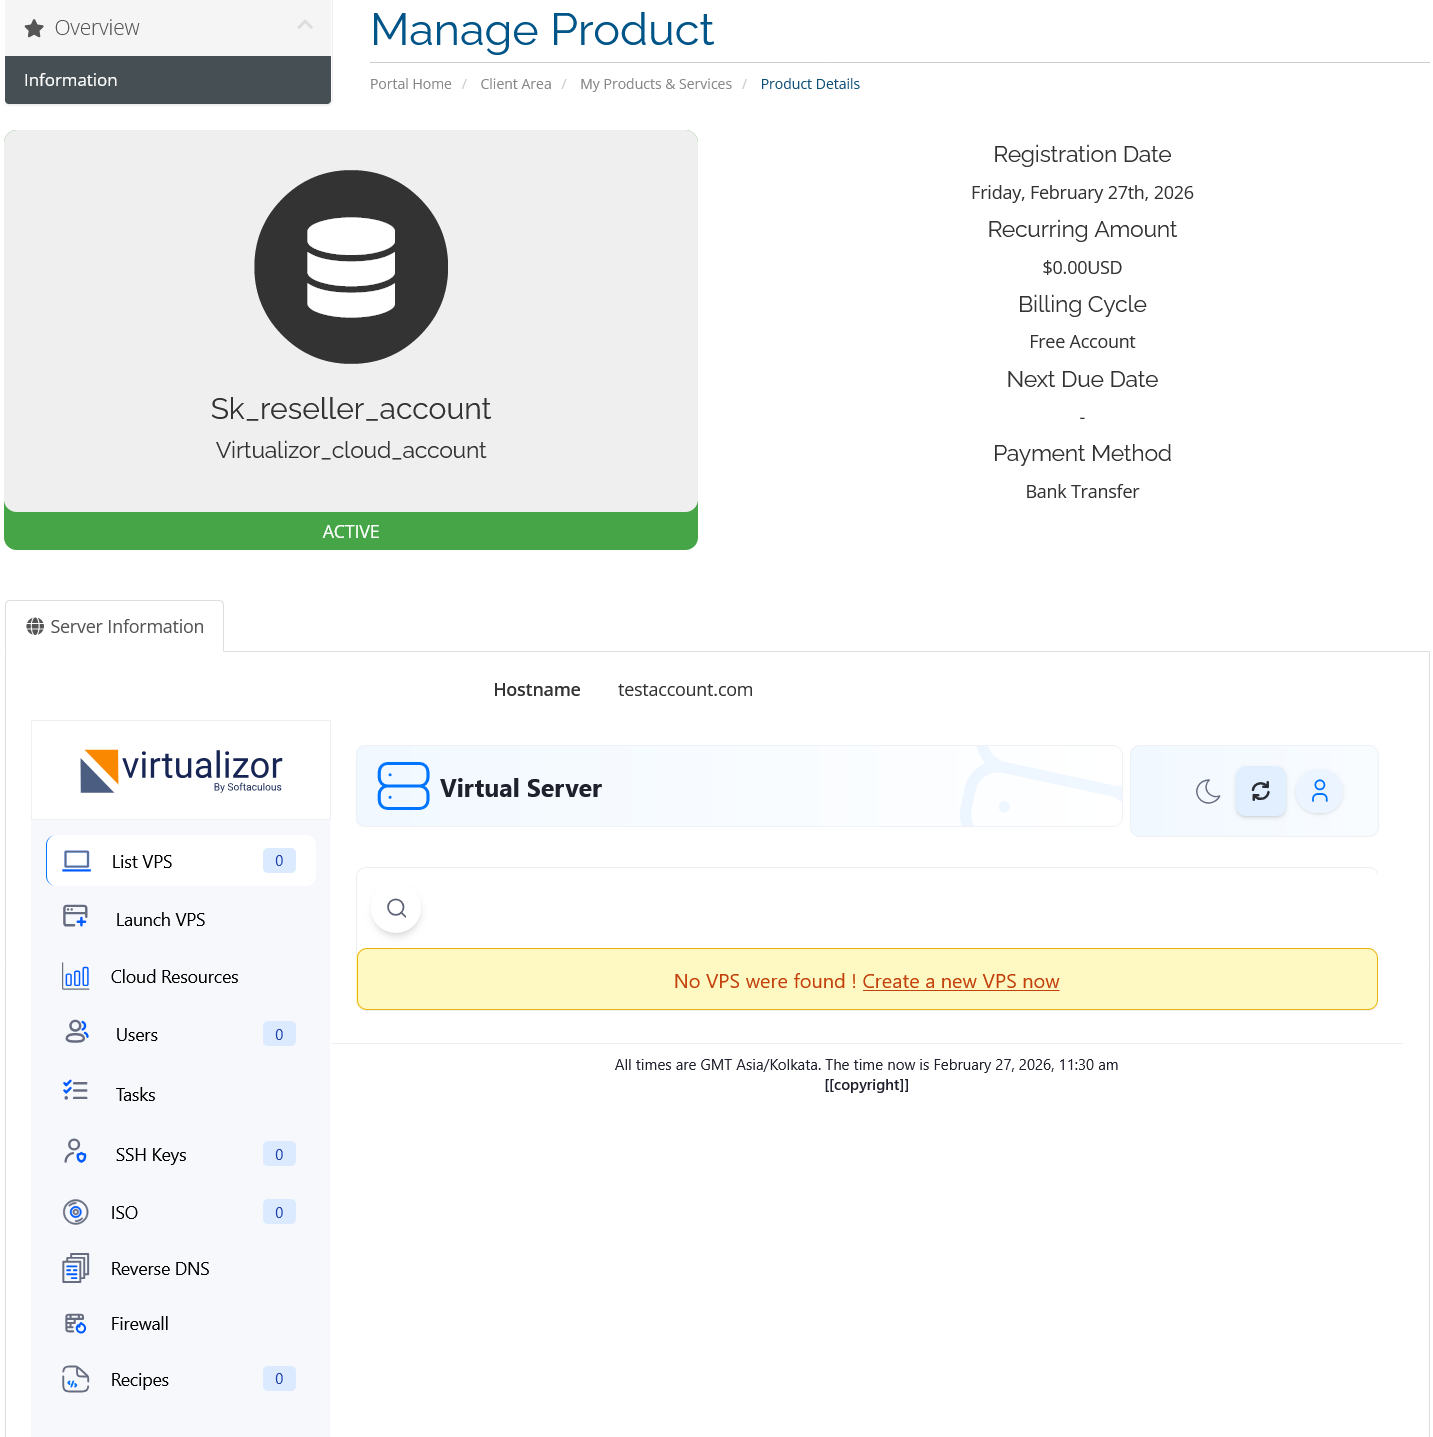Click the Virtualizor logo
This screenshot has height=1437, width=1433.
(181, 770)
